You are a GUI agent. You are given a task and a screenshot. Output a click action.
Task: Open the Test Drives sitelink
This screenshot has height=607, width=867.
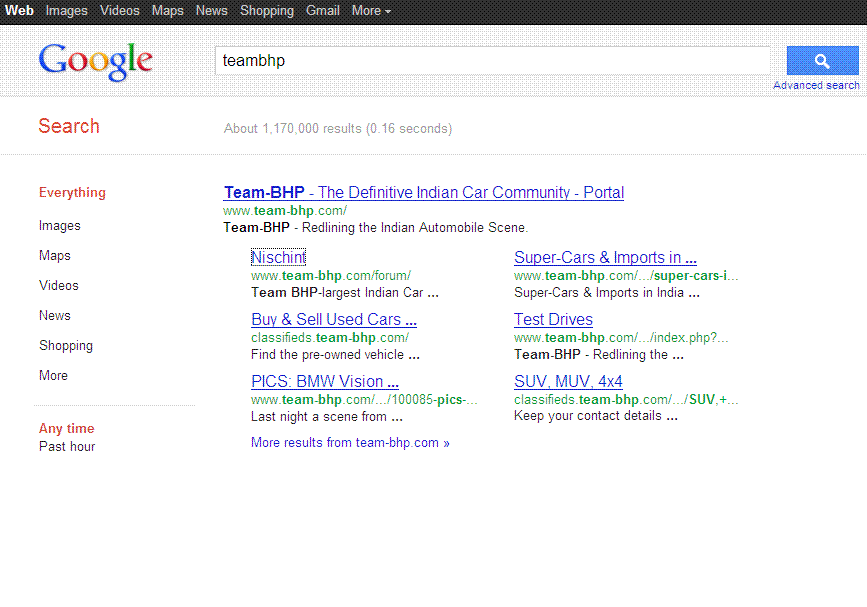553,319
